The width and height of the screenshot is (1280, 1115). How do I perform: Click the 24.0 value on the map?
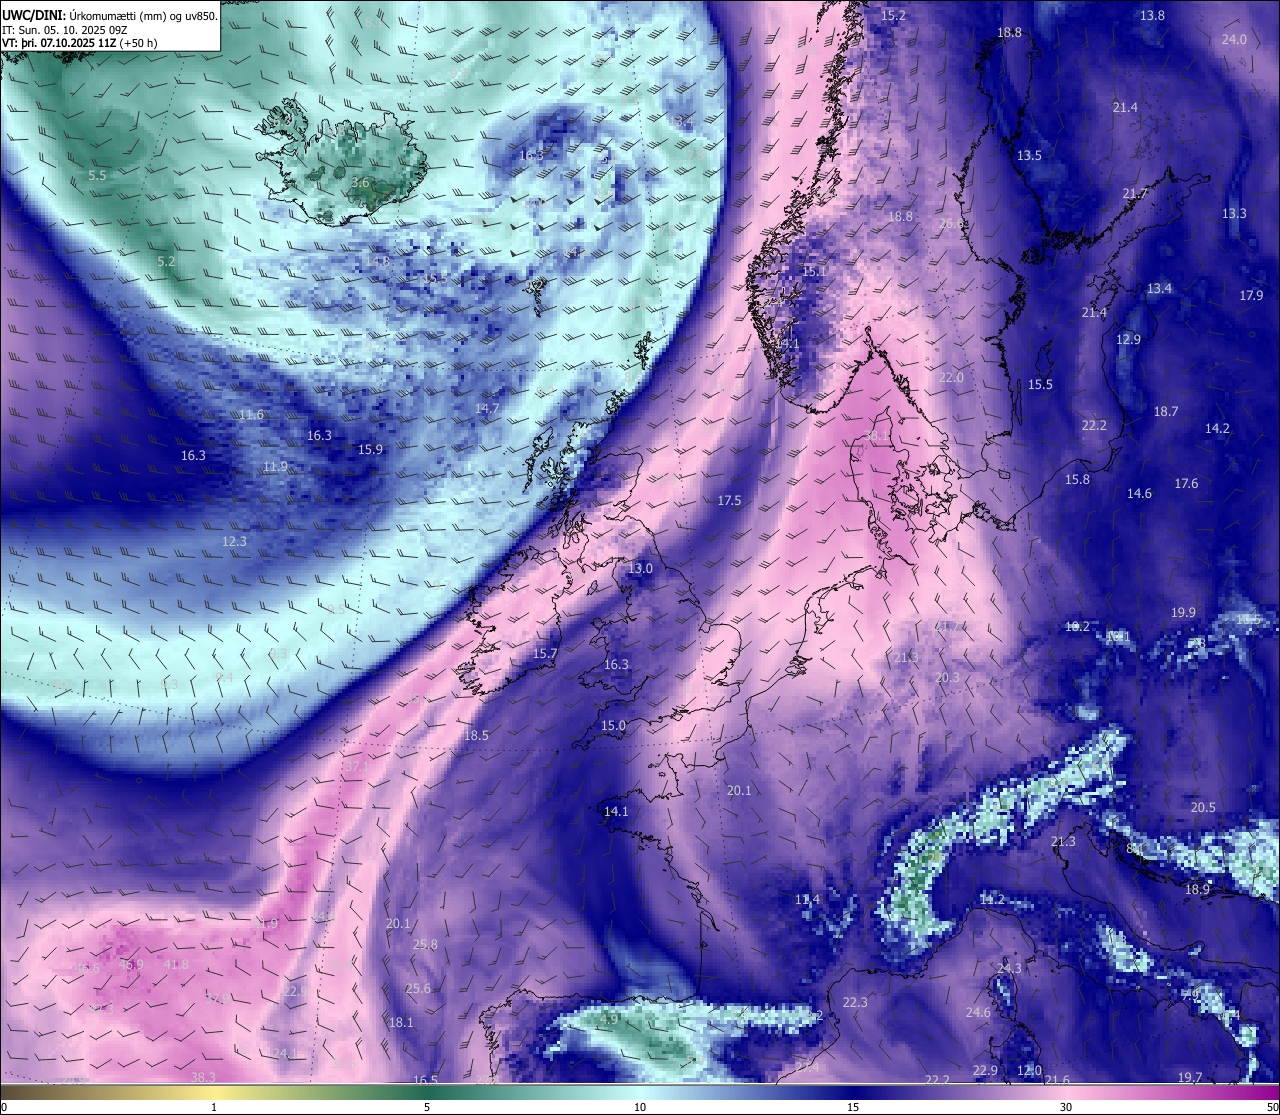tap(1234, 39)
